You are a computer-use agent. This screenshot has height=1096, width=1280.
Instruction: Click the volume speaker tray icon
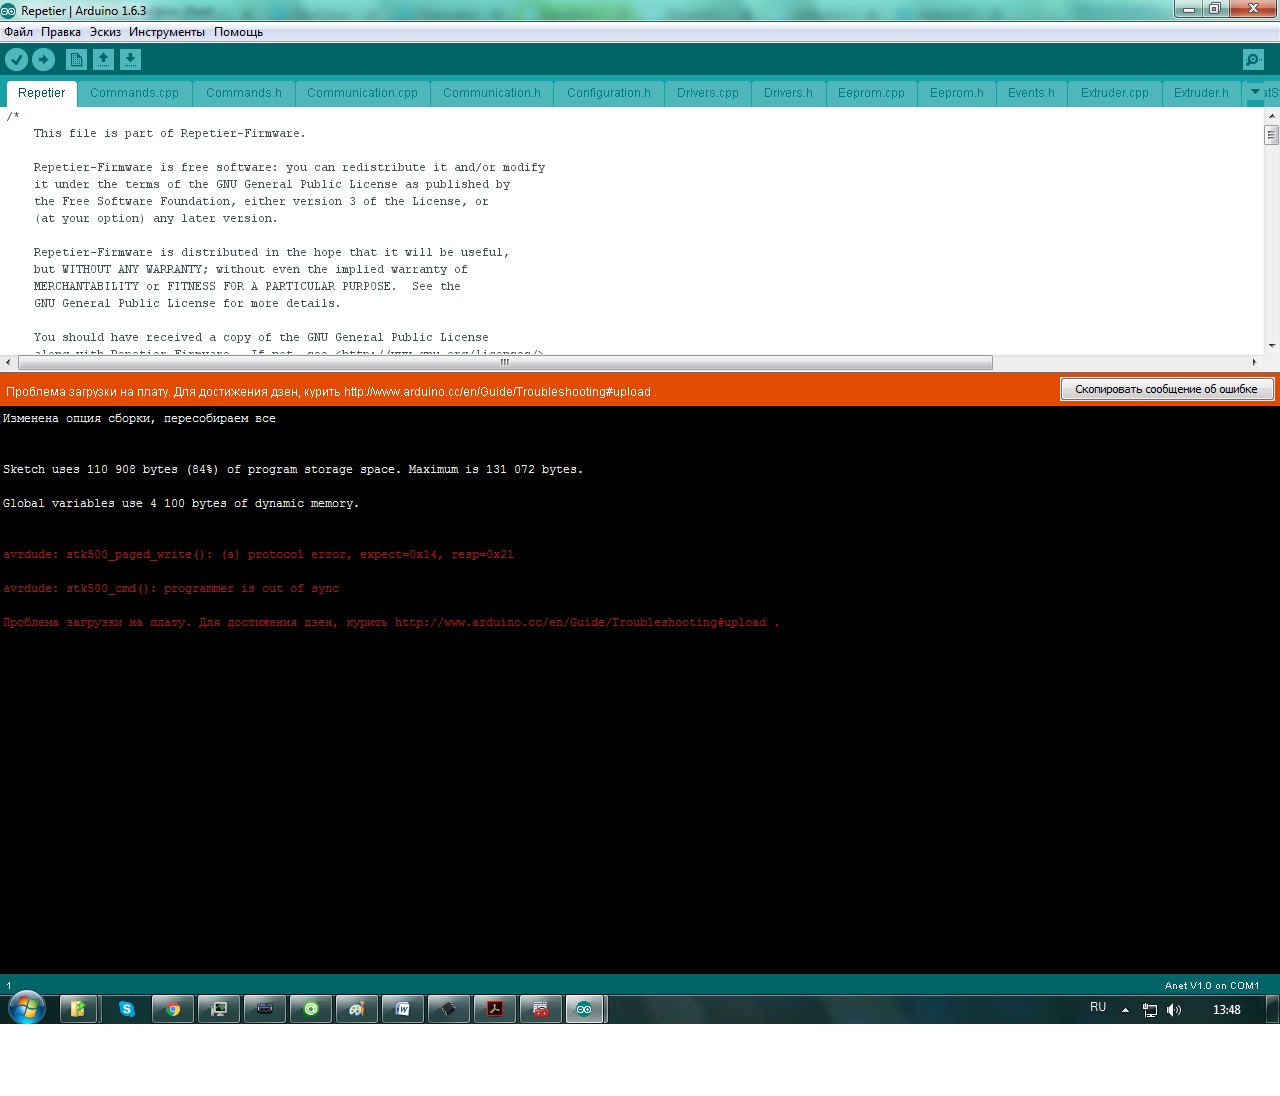tap(1174, 1010)
